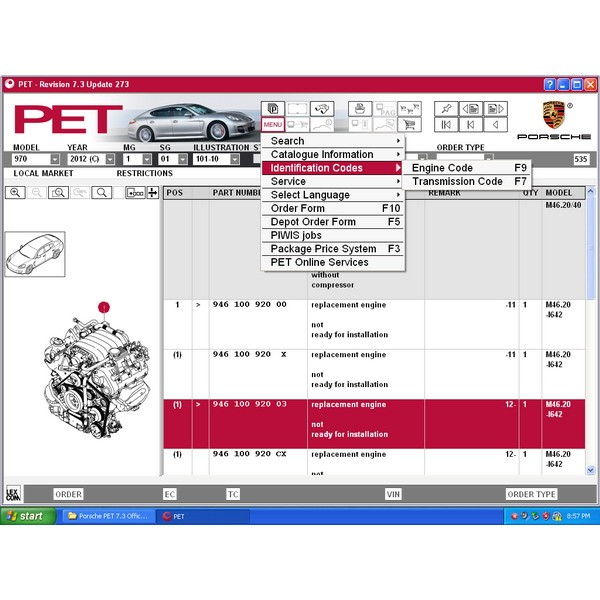600x600 pixels.
Task: Select Transmission Code F7 submenu item
Action: point(469,181)
